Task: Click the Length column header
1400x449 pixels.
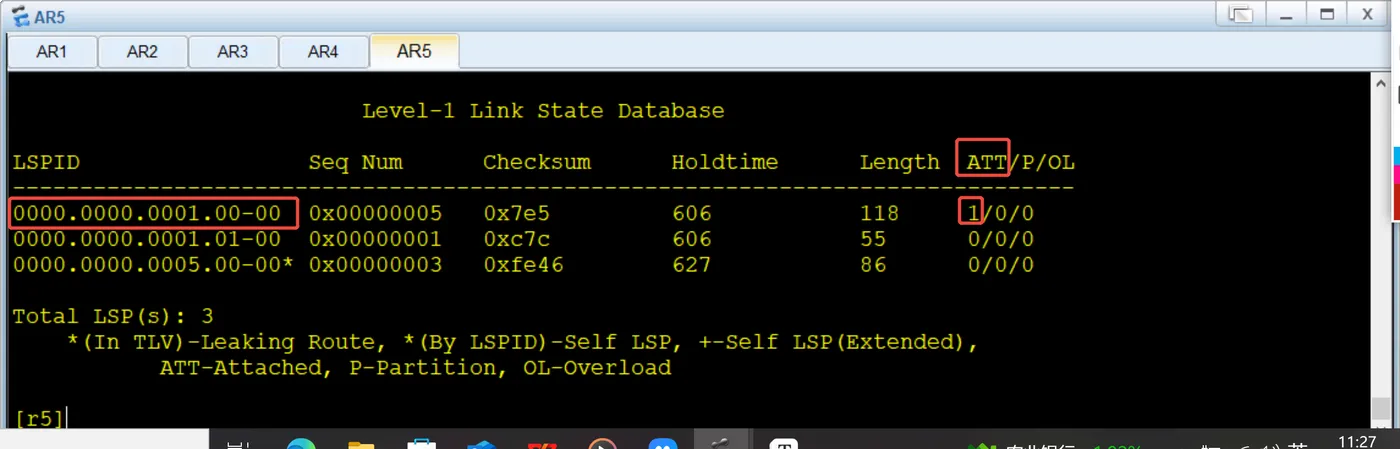Action: [x=900, y=162]
